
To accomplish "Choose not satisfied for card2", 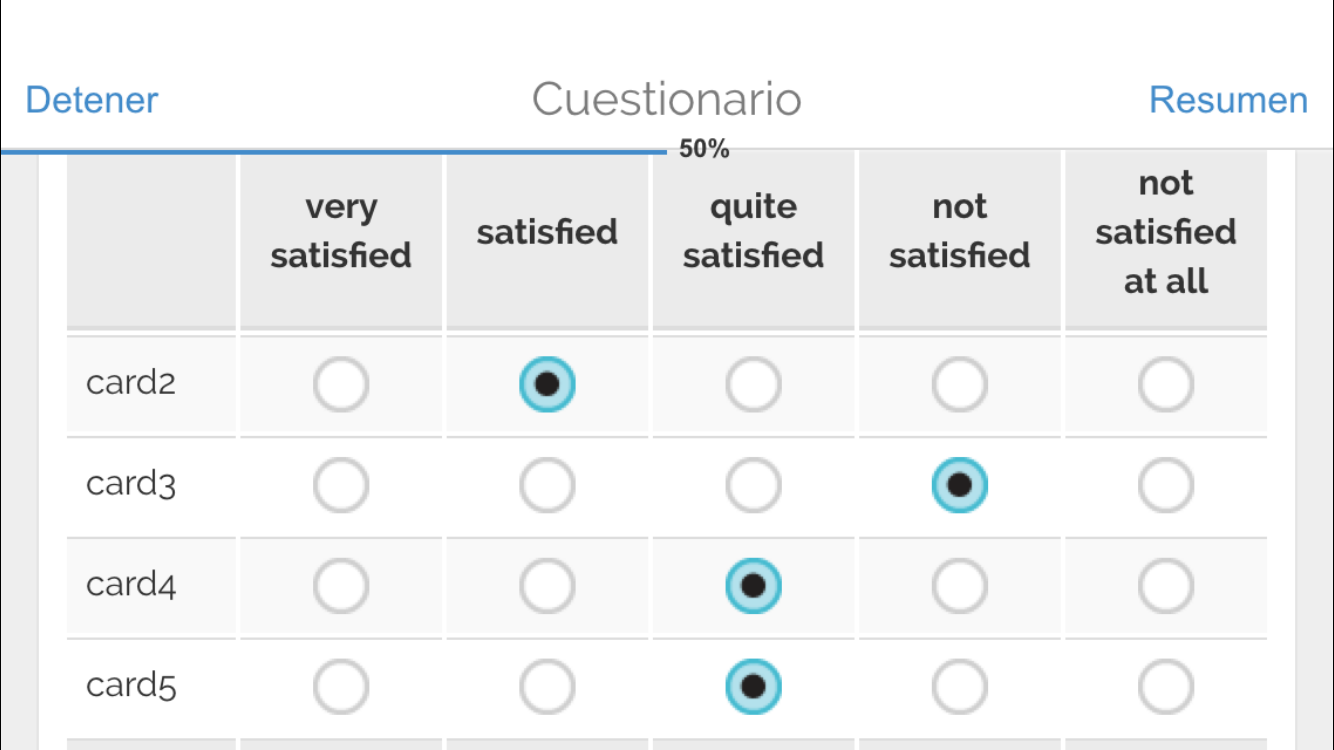I will tap(959, 385).
